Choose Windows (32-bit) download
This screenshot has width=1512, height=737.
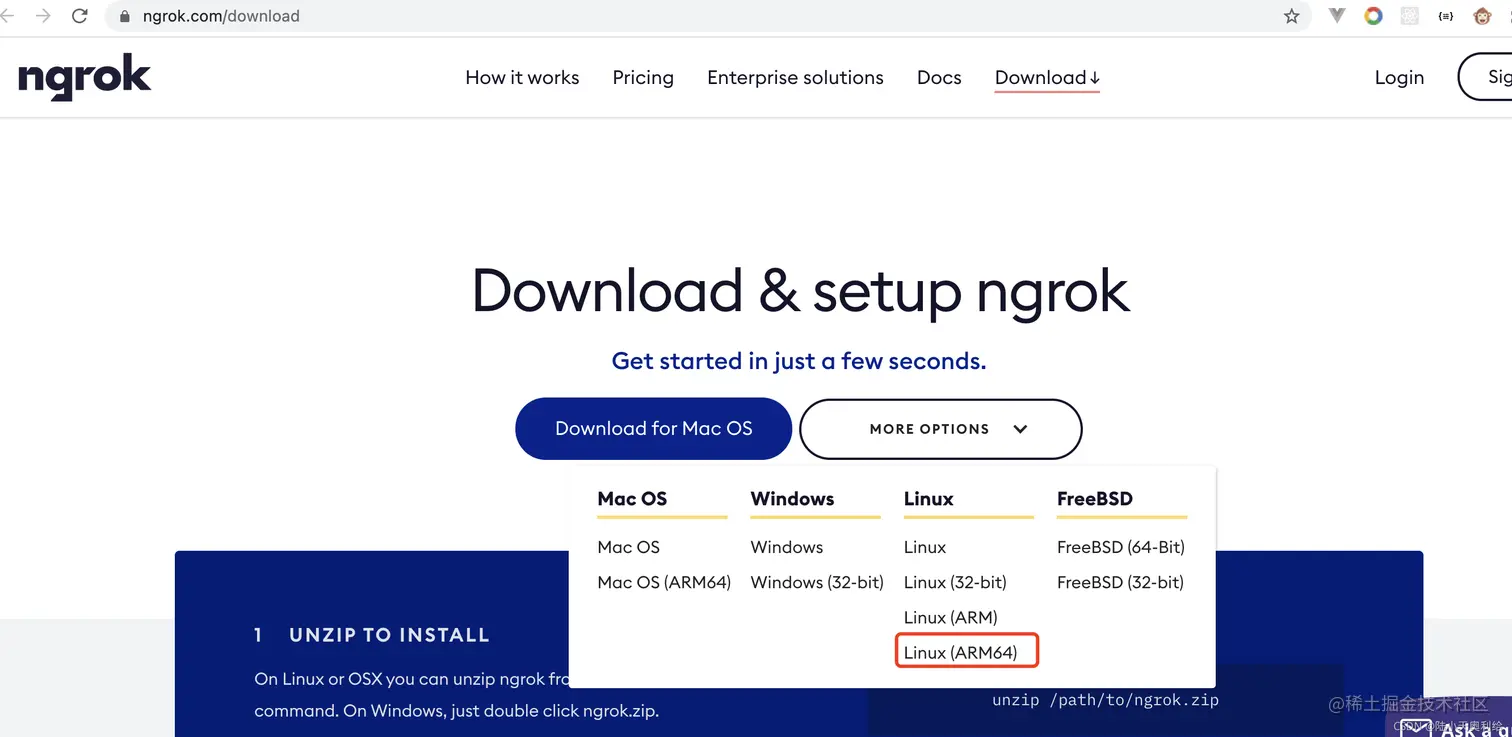click(x=817, y=582)
